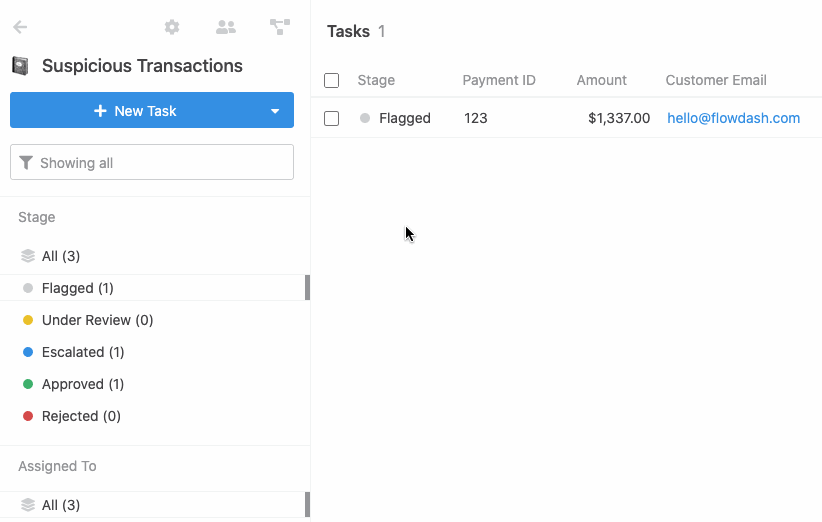This screenshot has width=822, height=522.
Task: Create a task with New Task button
Action: (135, 111)
